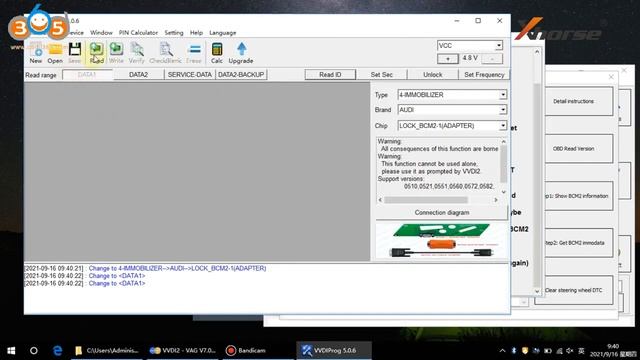Click the Upgrade arrow icon

coord(241,53)
